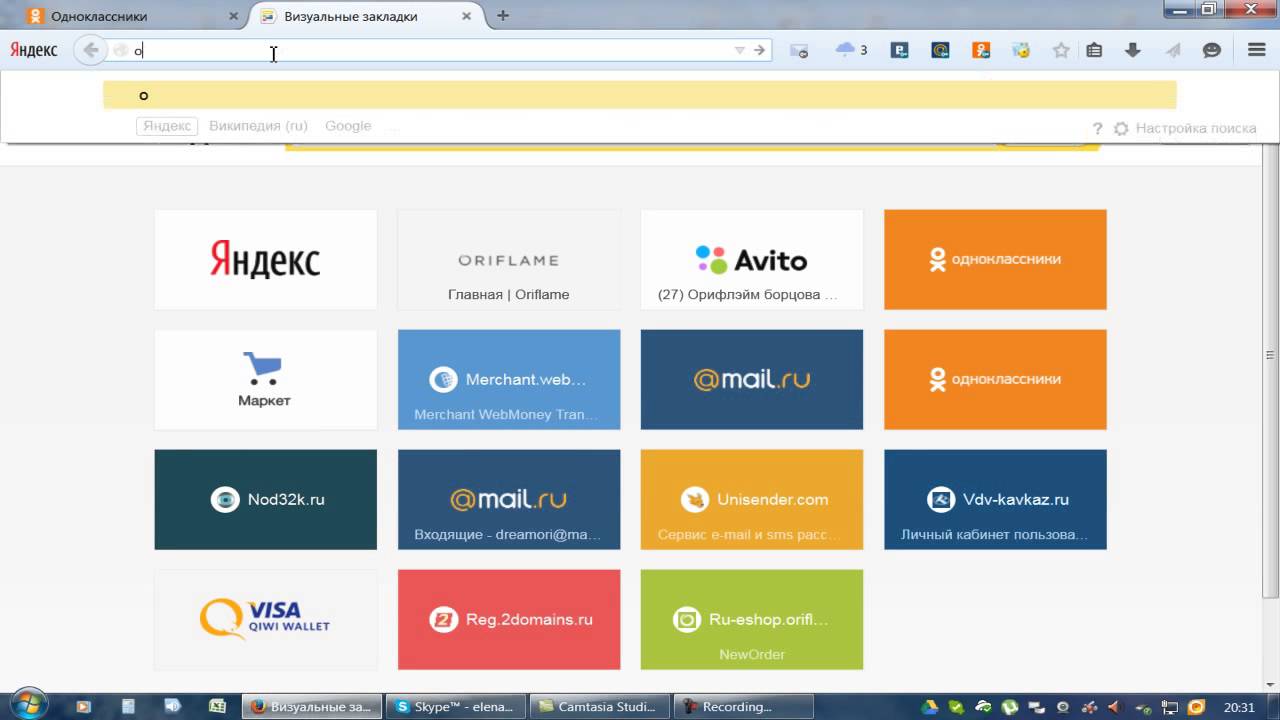This screenshot has height=720, width=1280.
Task: Open Skype from the taskbar
Action: pos(458,707)
